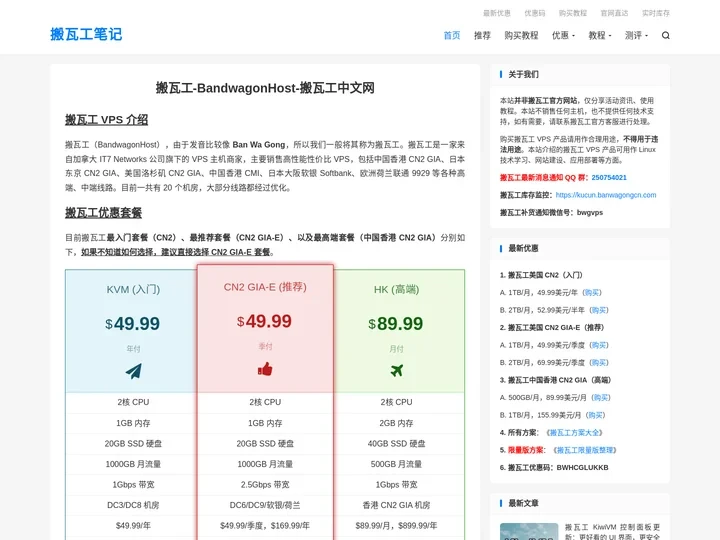Click 实时库存 in the top bar
The width and height of the screenshot is (720, 540).
656,13
